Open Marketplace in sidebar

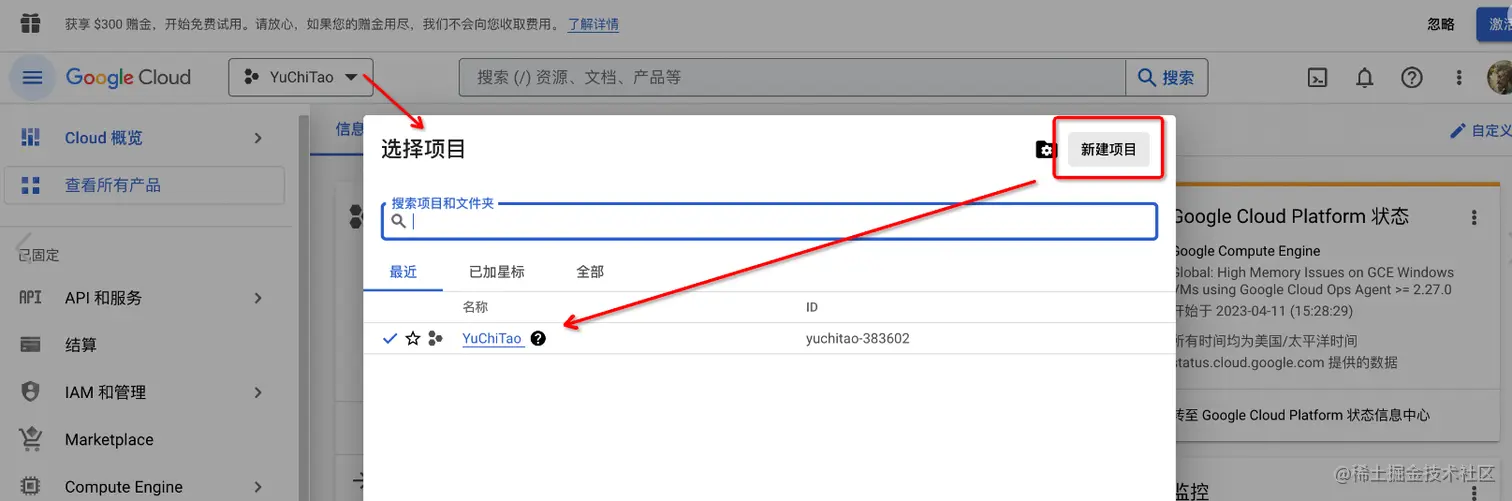click(x=109, y=439)
